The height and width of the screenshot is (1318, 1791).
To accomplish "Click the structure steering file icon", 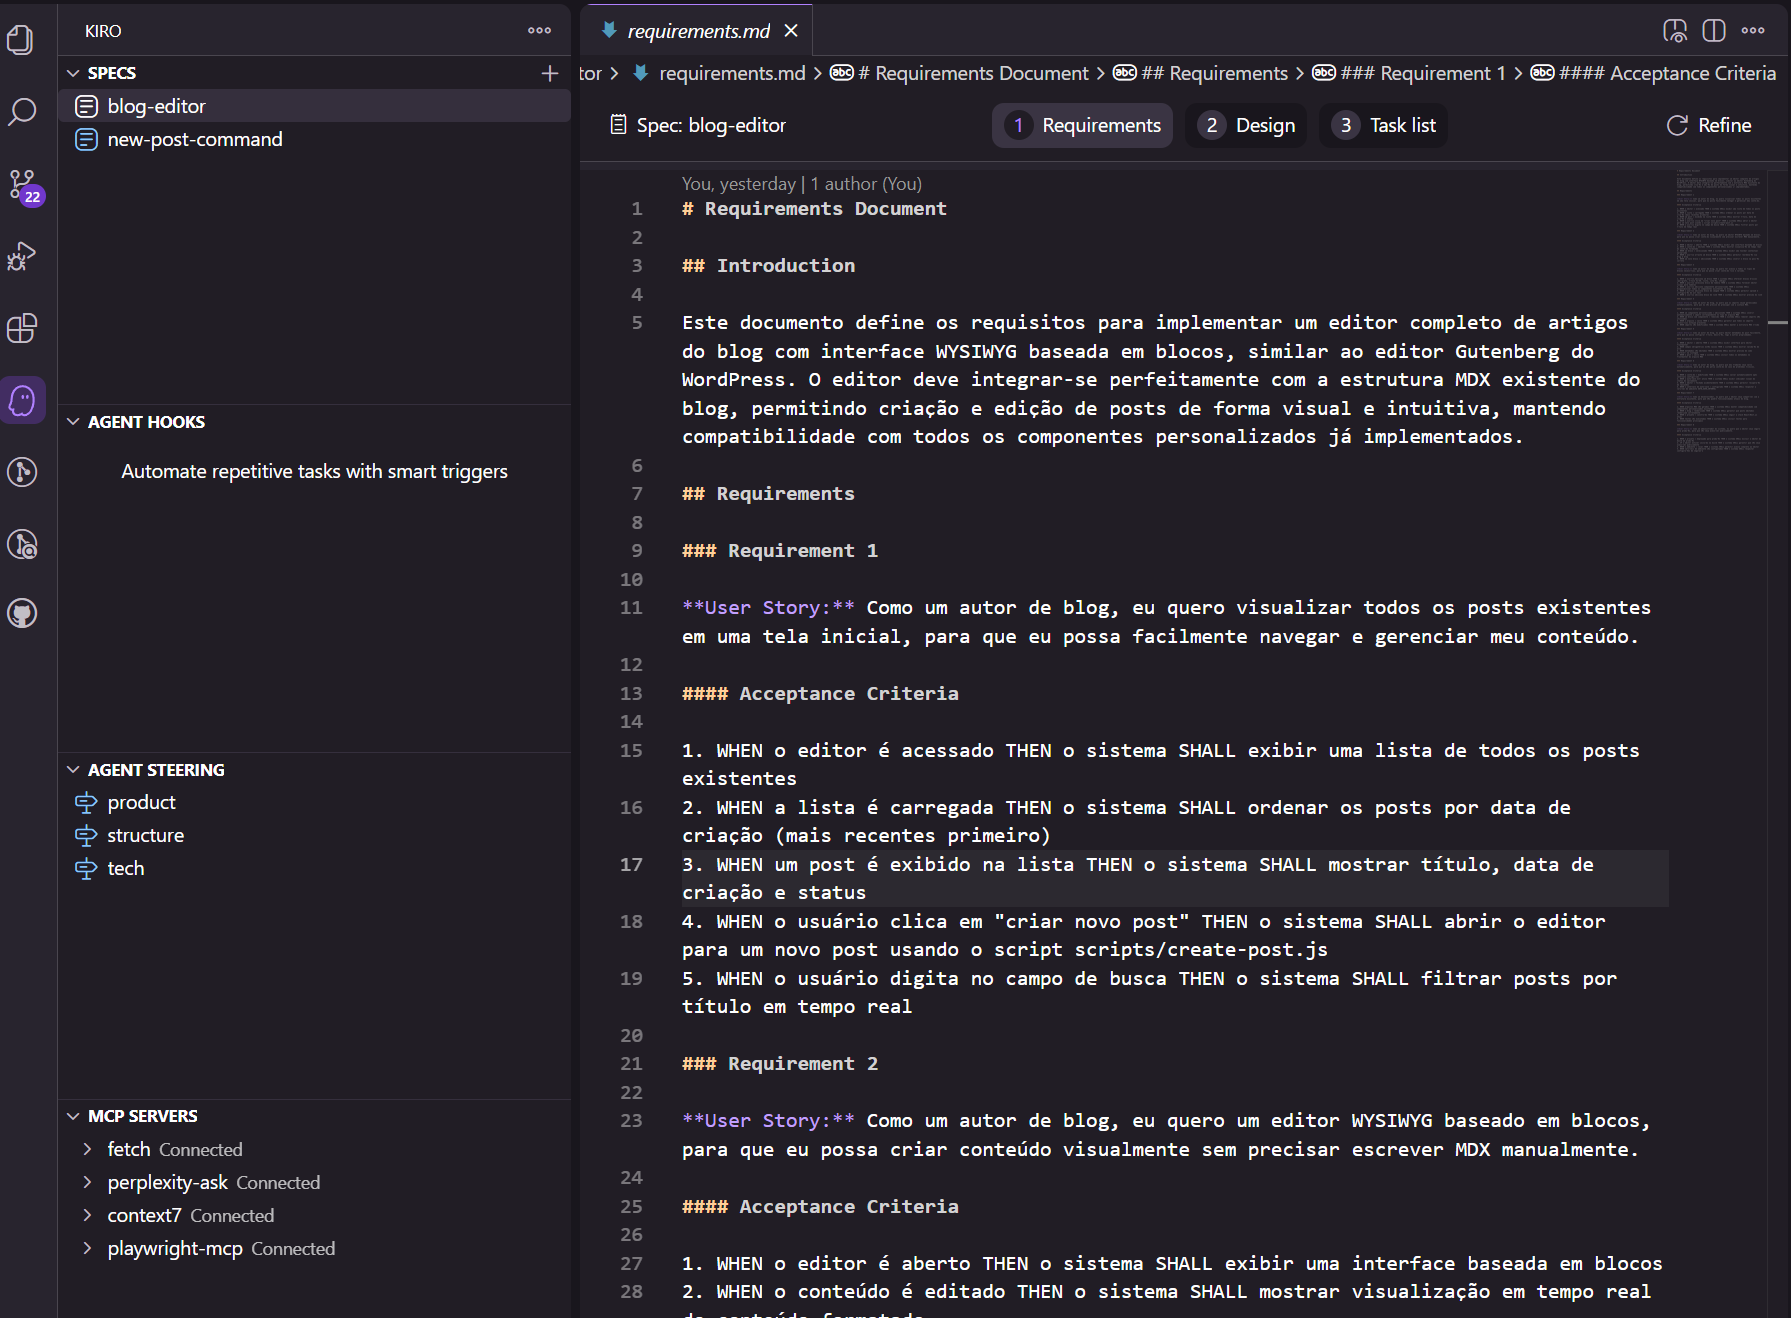I will pos(87,835).
